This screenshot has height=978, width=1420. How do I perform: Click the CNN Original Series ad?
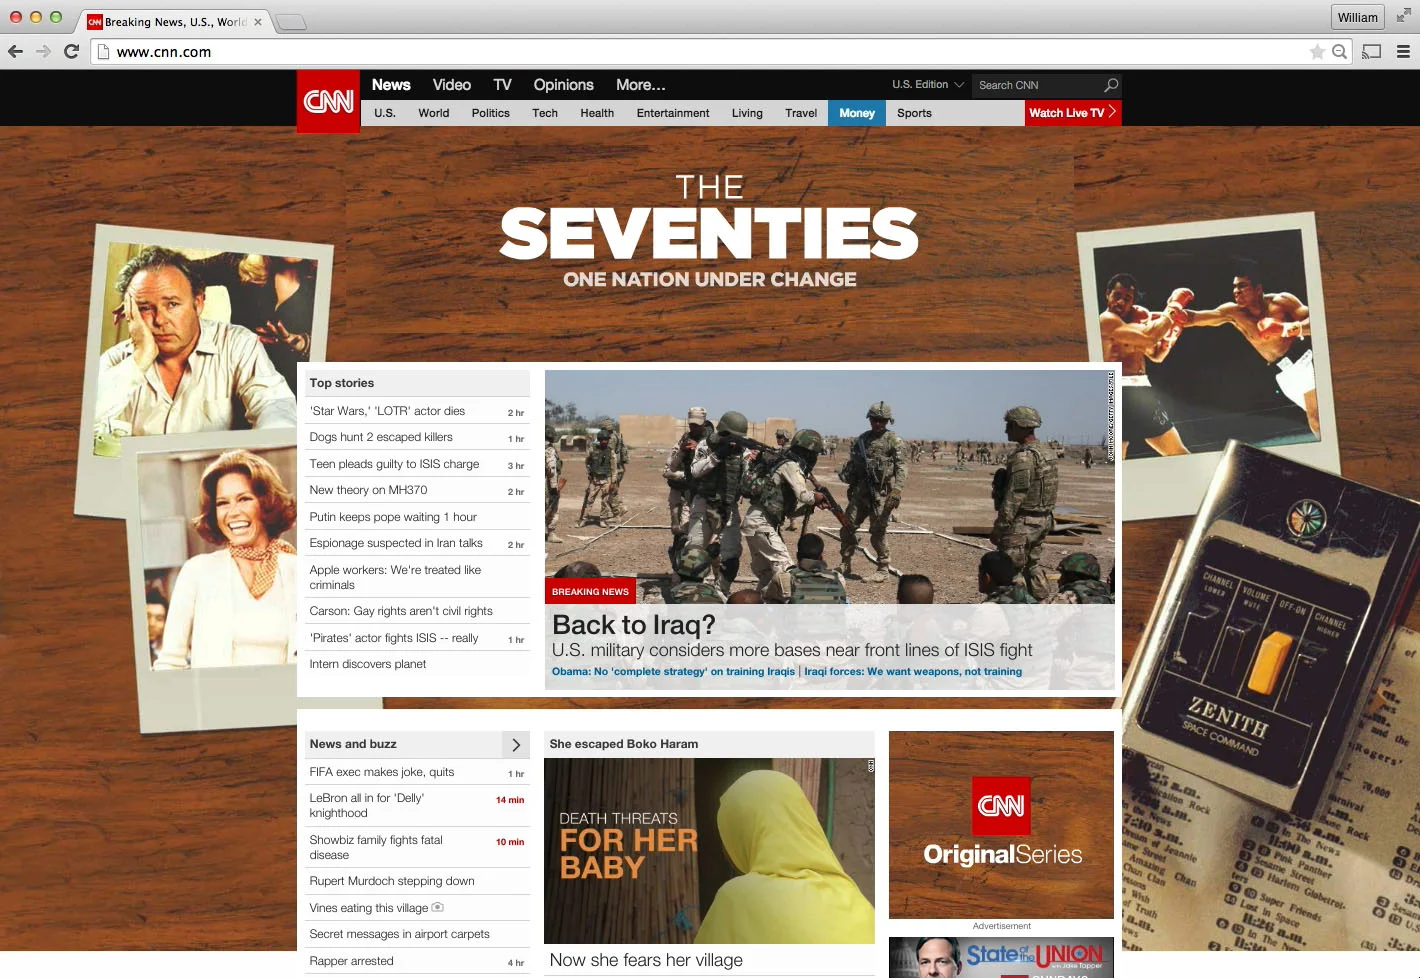pos(1001,824)
